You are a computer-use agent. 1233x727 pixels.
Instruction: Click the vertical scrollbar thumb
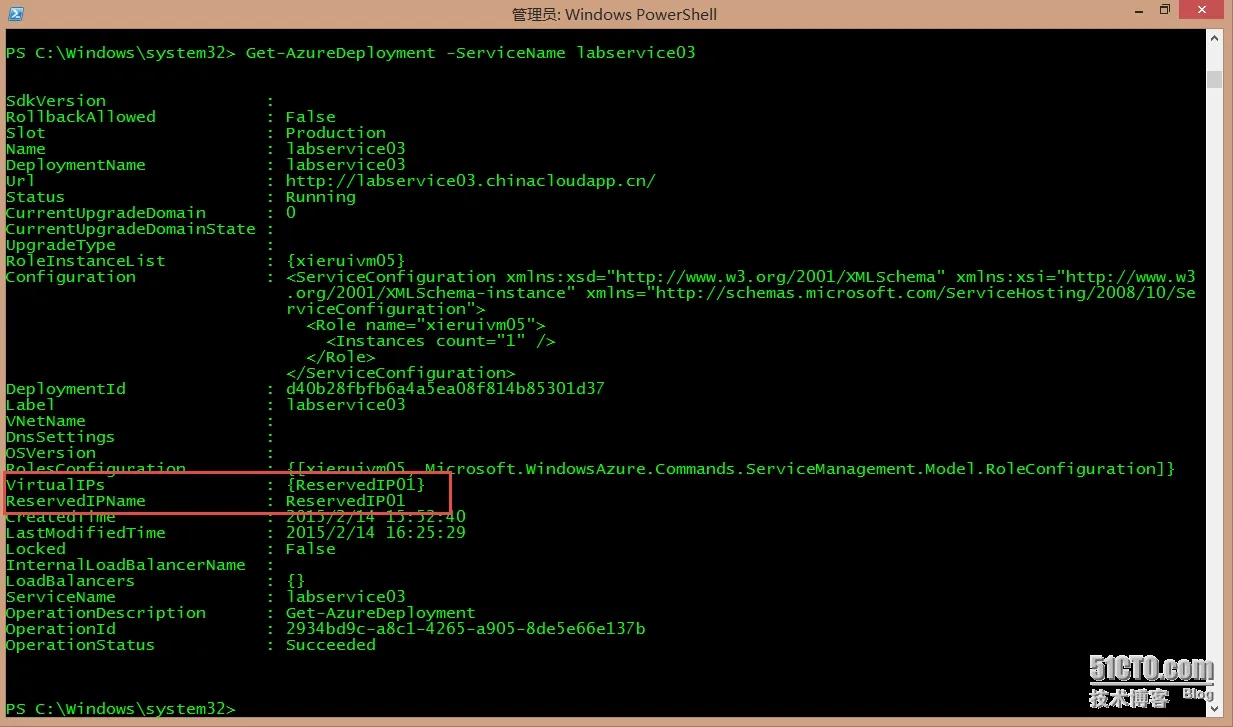pyautogui.click(x=1214, y=79)
